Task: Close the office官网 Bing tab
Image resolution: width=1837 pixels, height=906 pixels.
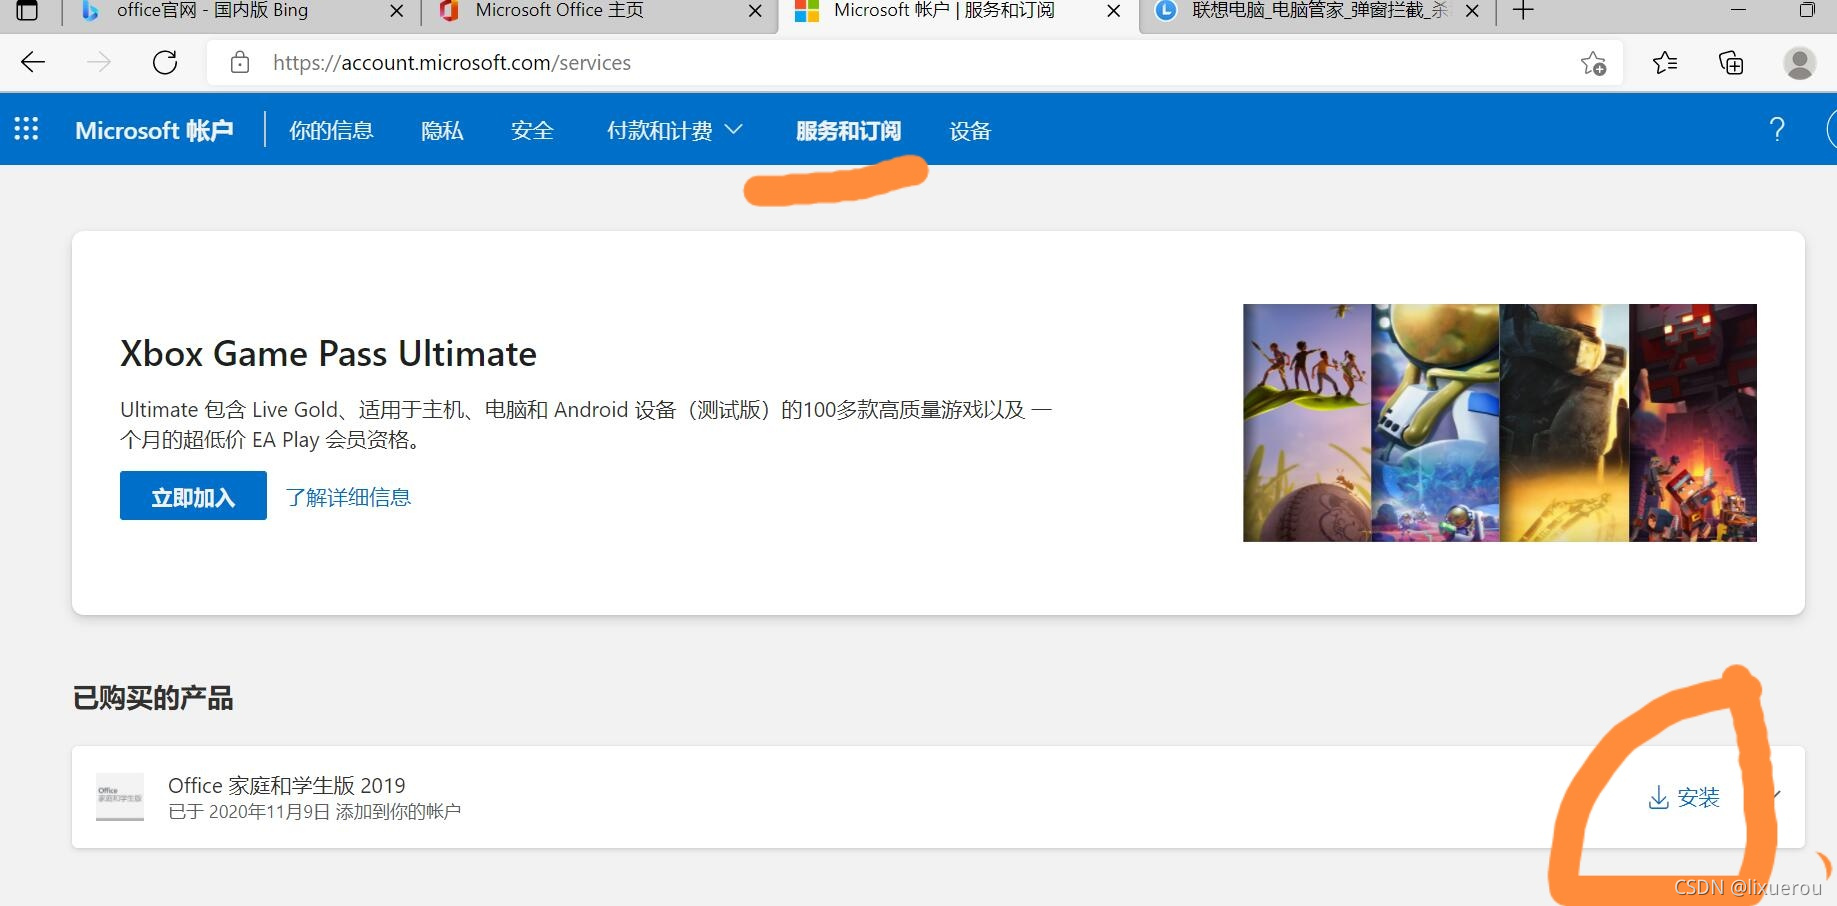Action: [397, 11]
